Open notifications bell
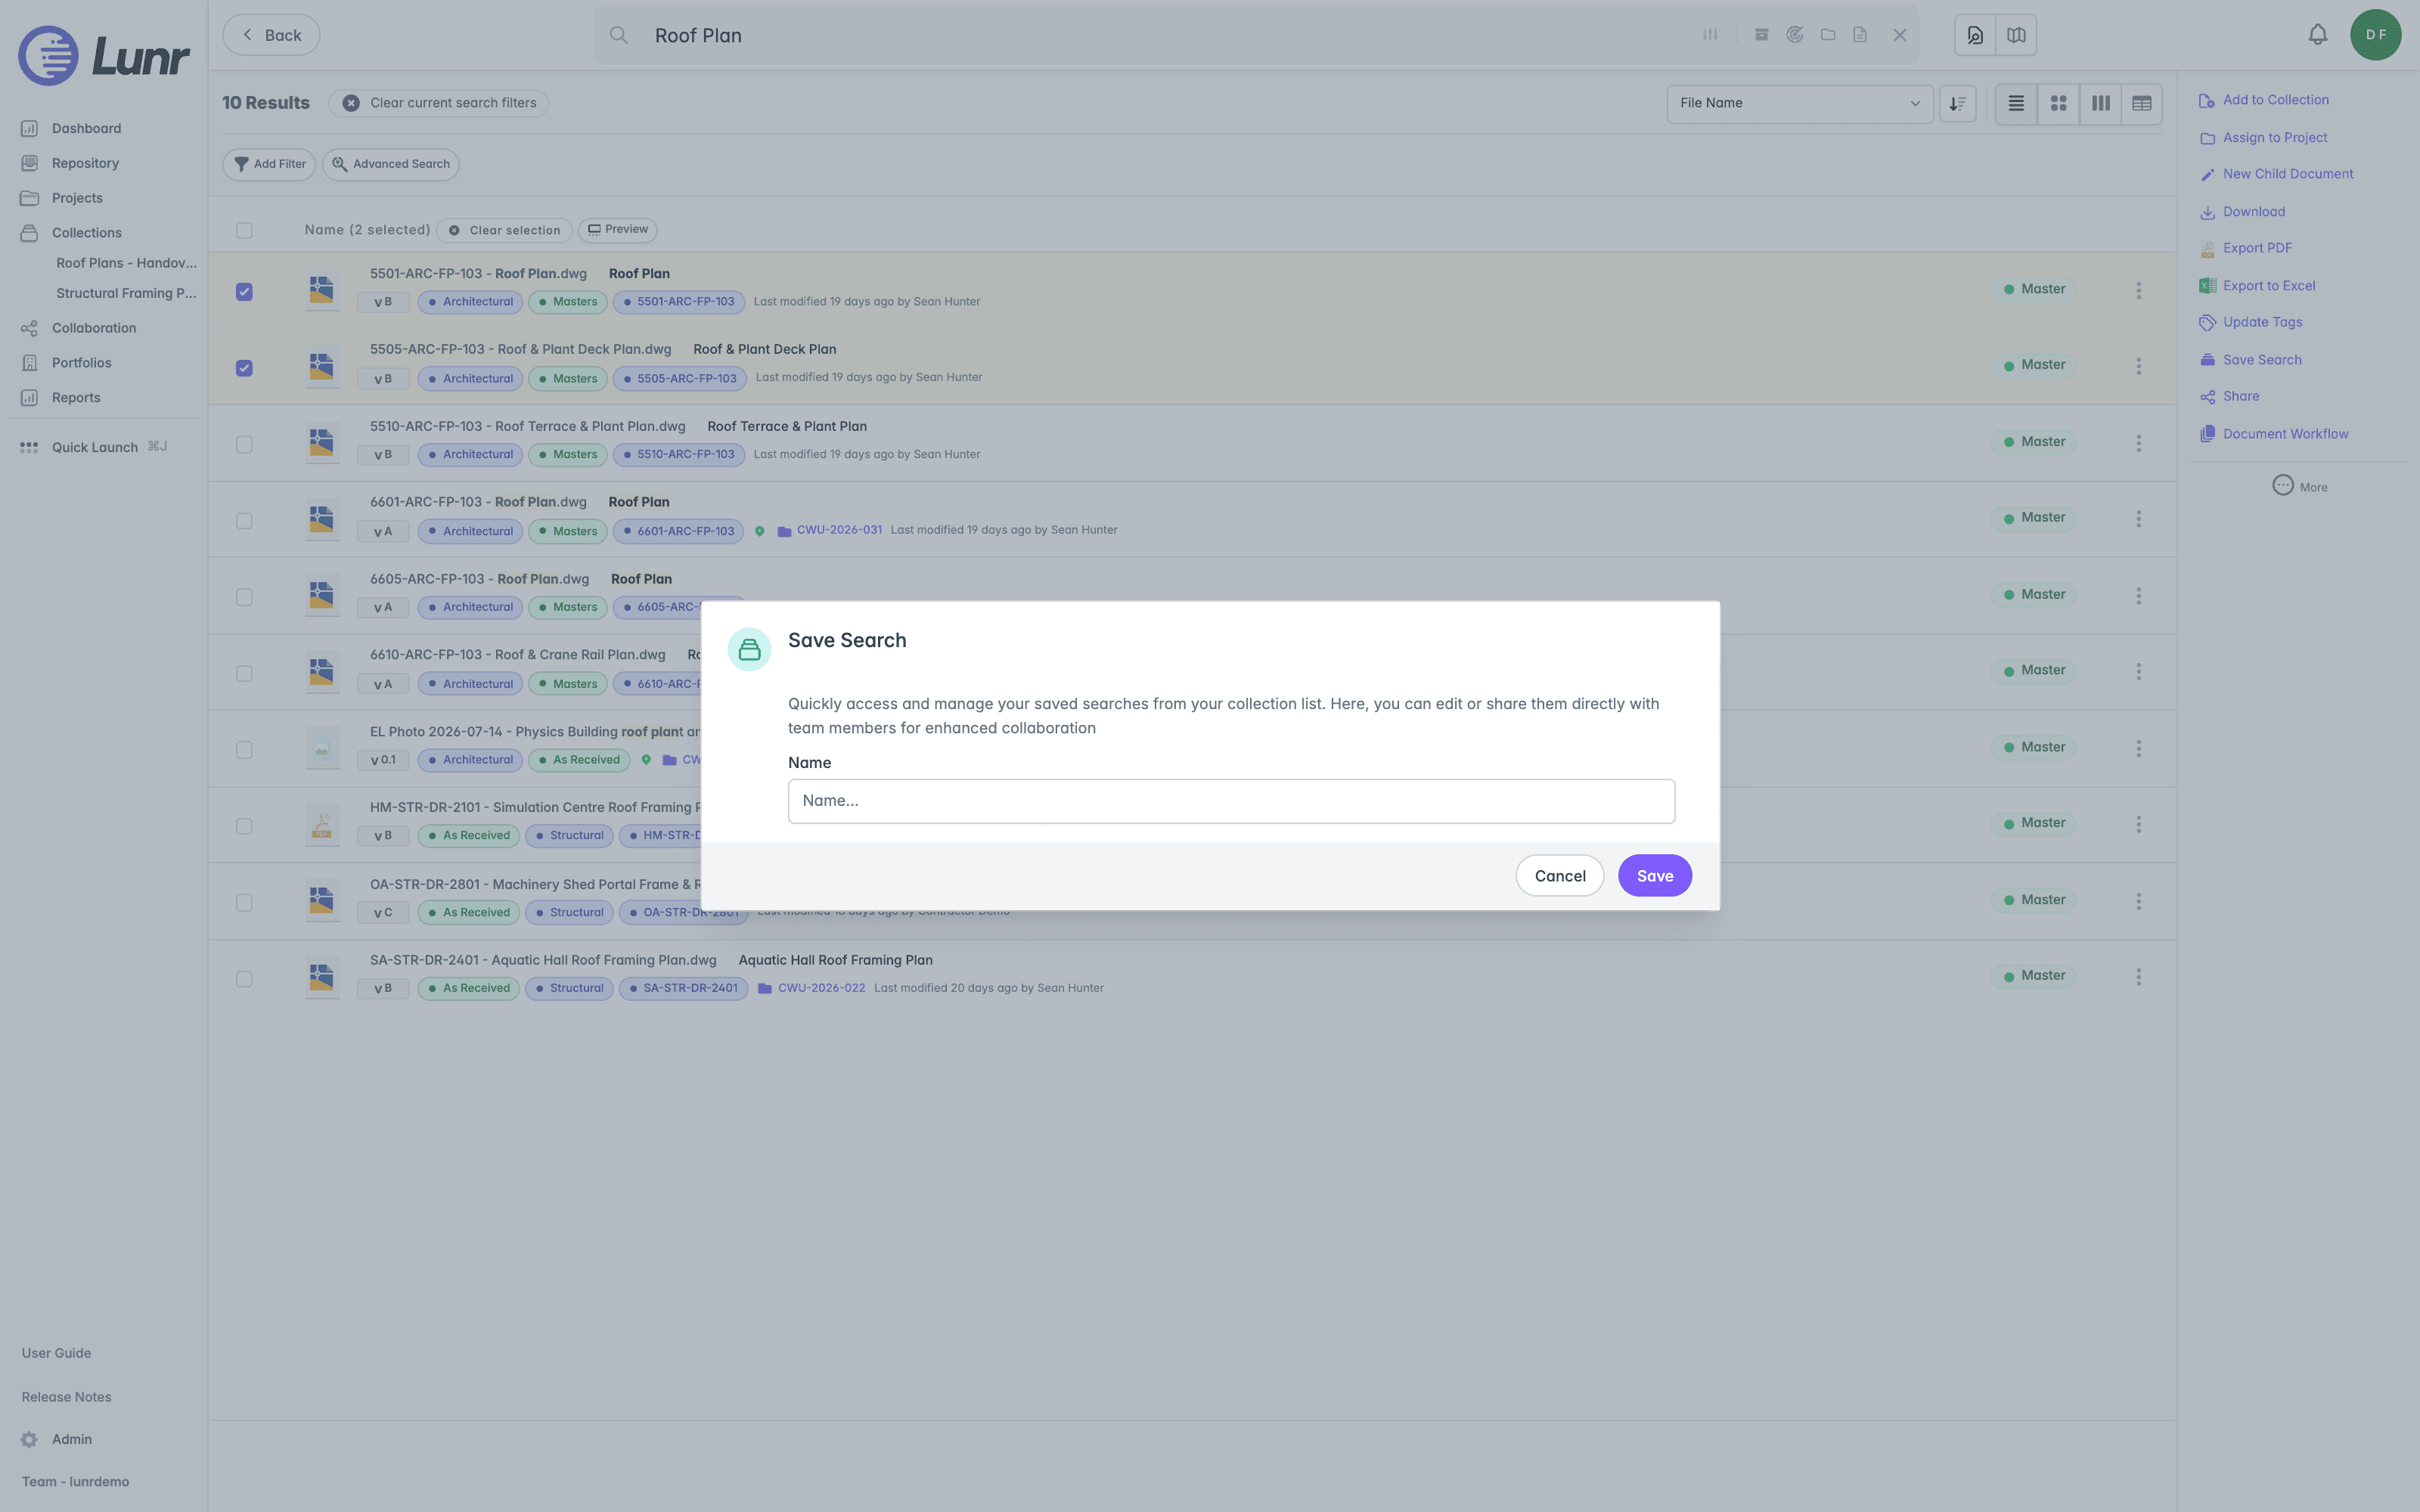Image resolution: width=2420 pixels, height=1512 pixels. (2317, 35)
